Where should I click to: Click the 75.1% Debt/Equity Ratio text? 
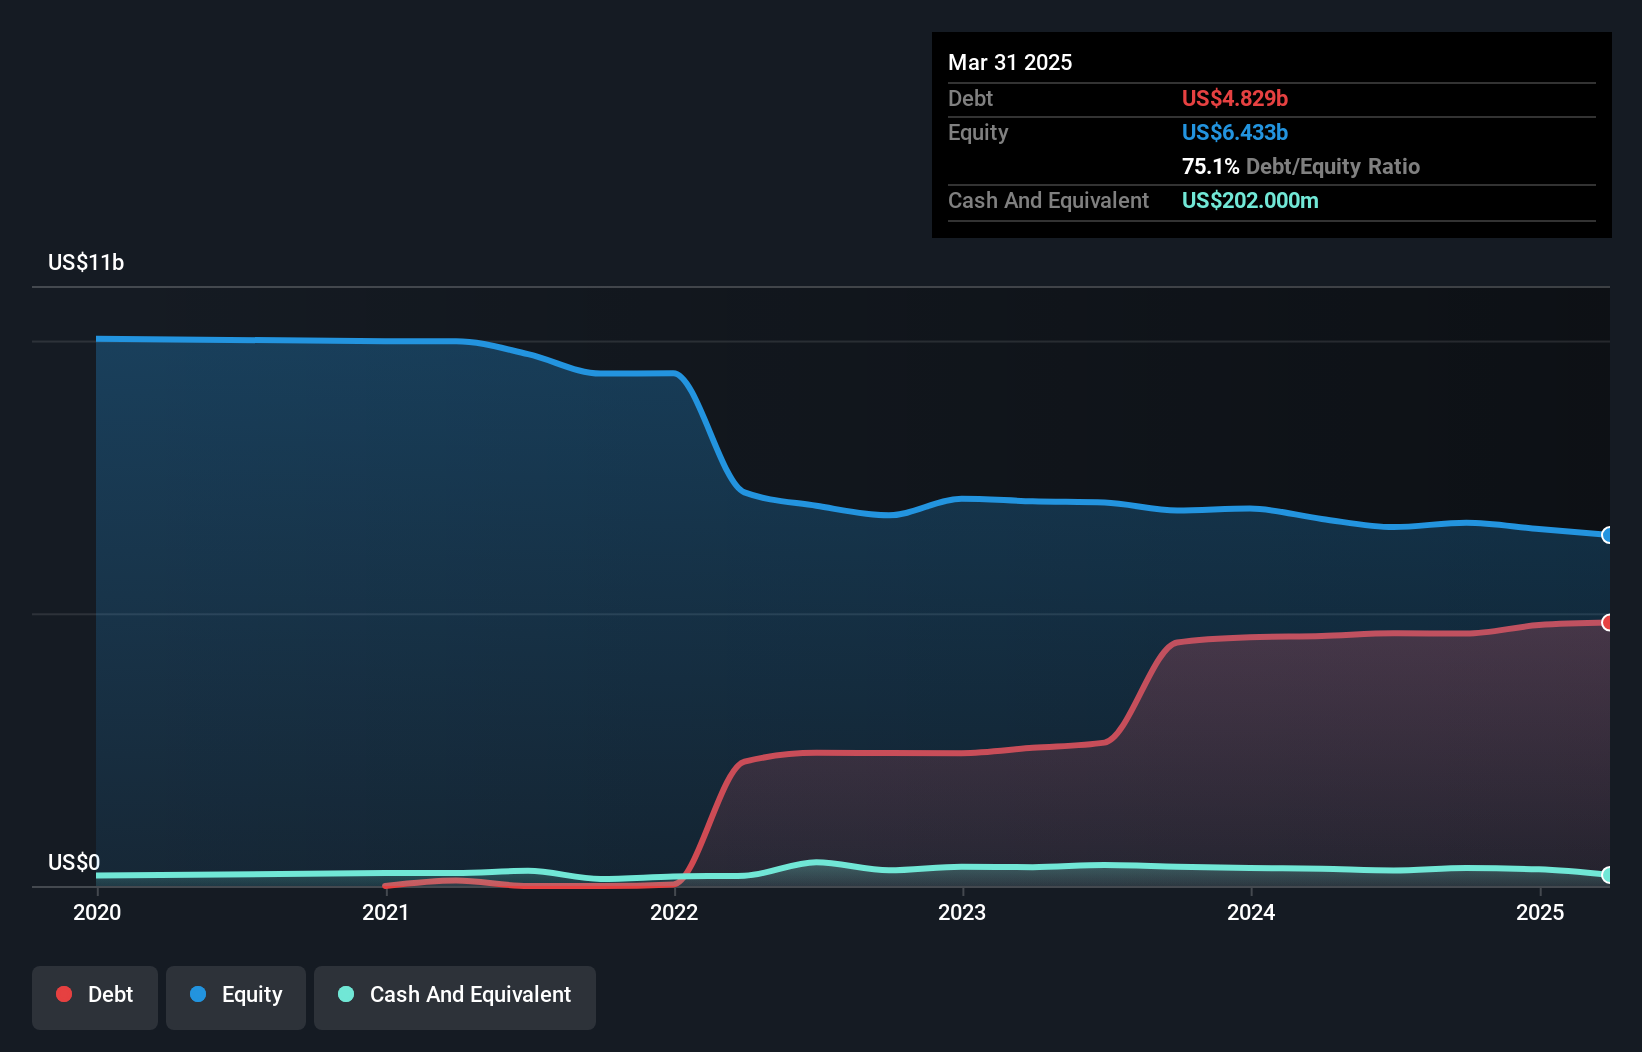pyautogui.click(x=1301, y=166)
